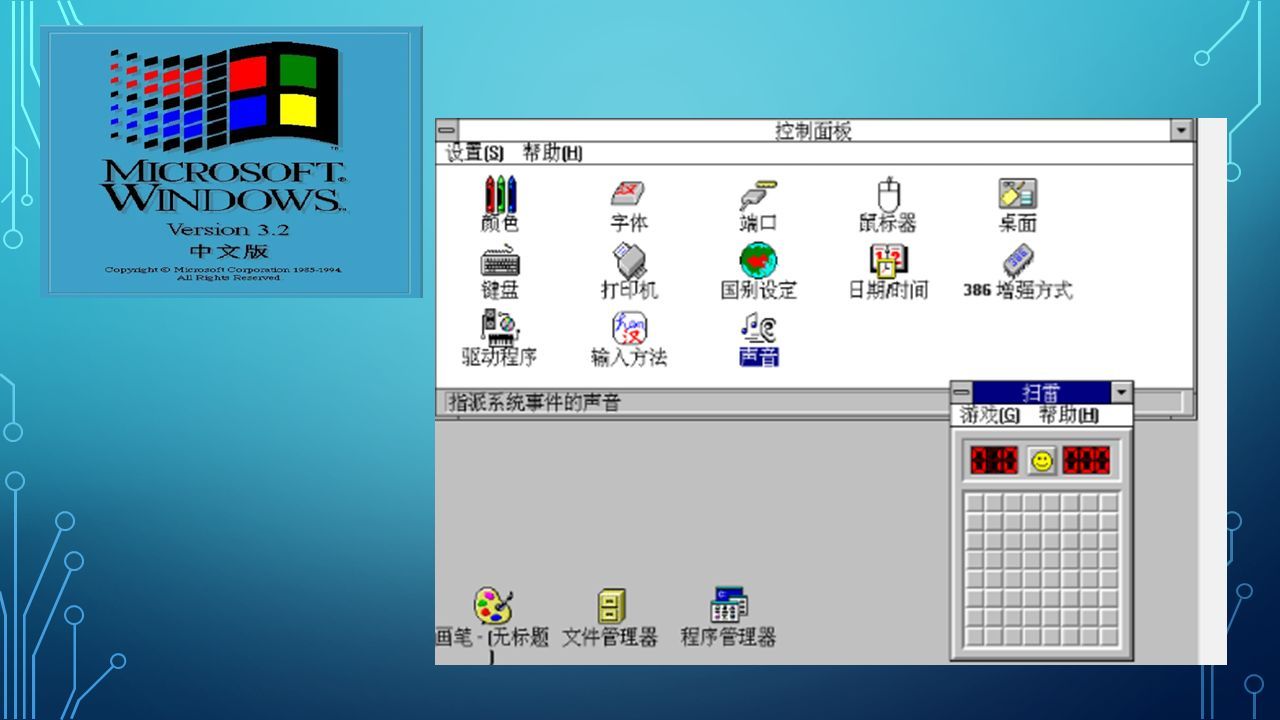Open the 帮助(H) menu in Minesweeper
Image resolution: width=1280 pixels, height=720 pixels.
1068,415
